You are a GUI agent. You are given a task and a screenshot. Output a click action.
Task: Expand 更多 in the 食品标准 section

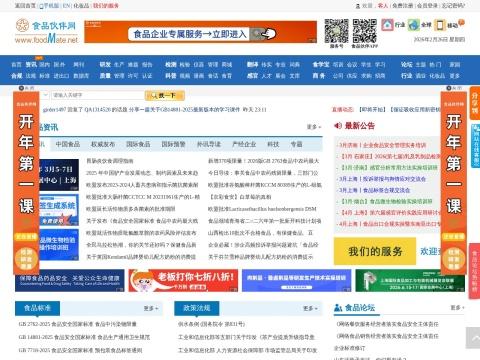[151, 308]
